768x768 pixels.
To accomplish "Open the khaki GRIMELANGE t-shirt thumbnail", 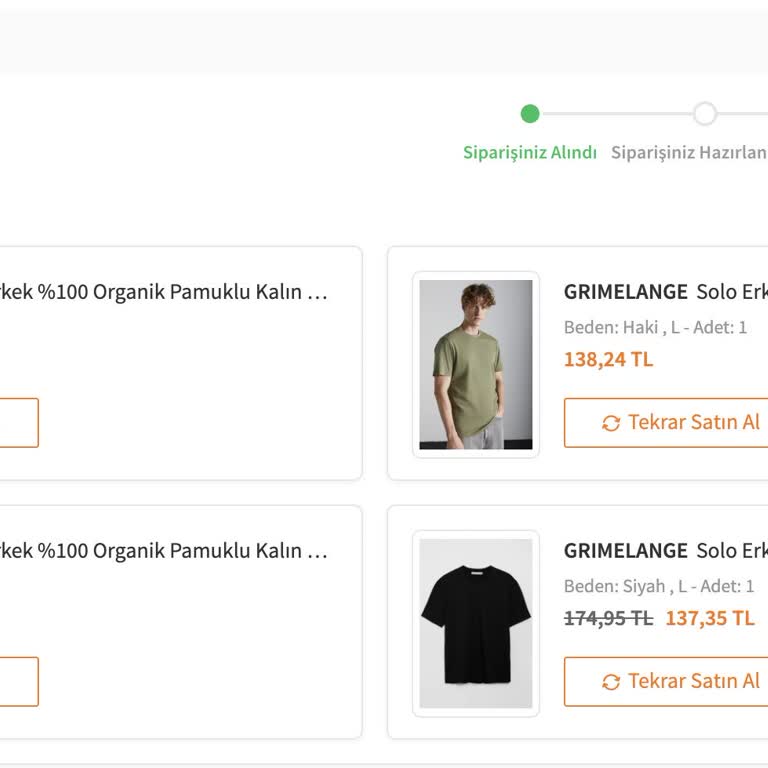I will pos(476,364).
